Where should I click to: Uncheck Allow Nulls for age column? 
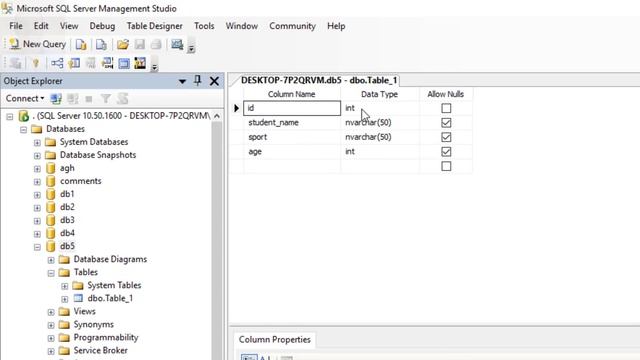446,152
